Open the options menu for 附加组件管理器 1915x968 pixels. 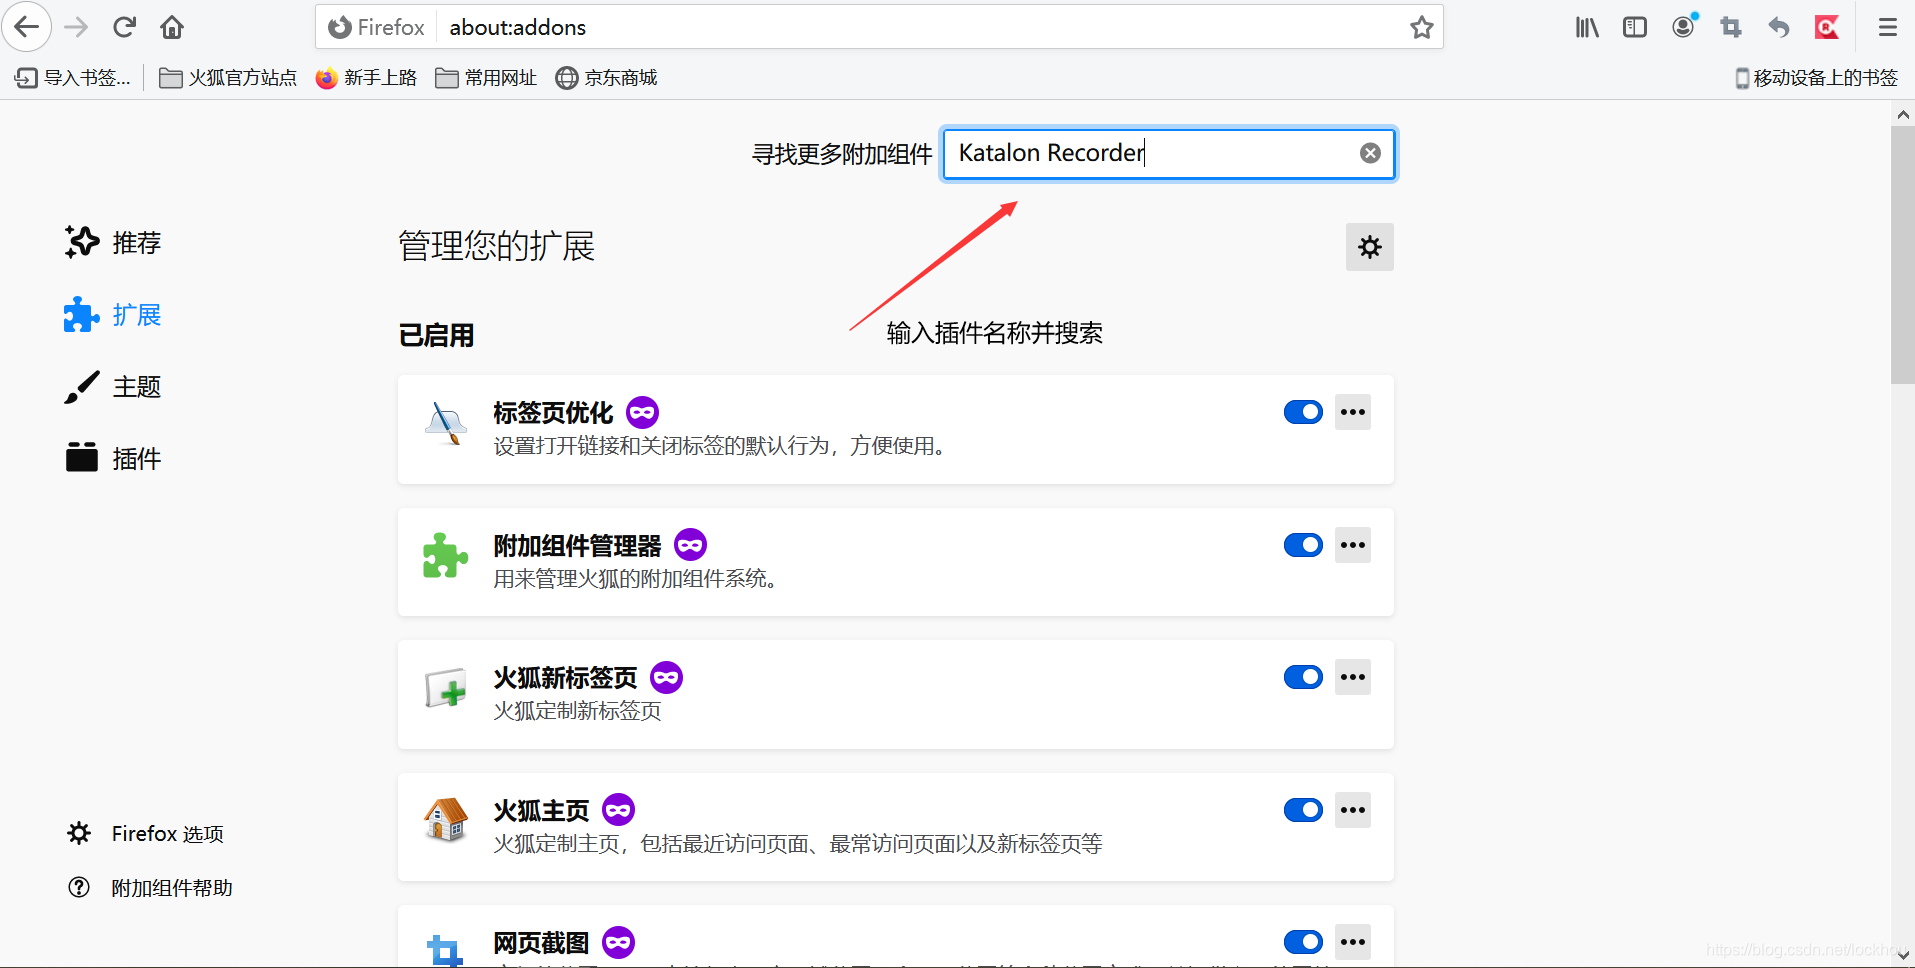[1352, 544]
